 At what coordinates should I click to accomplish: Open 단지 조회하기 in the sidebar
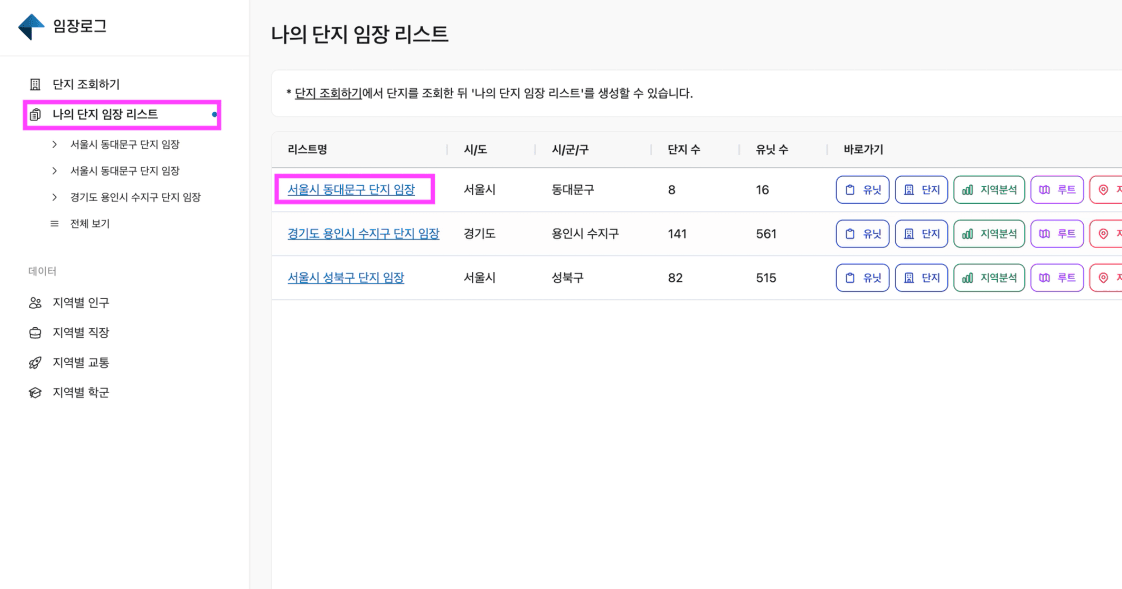(x=86, y=85)
